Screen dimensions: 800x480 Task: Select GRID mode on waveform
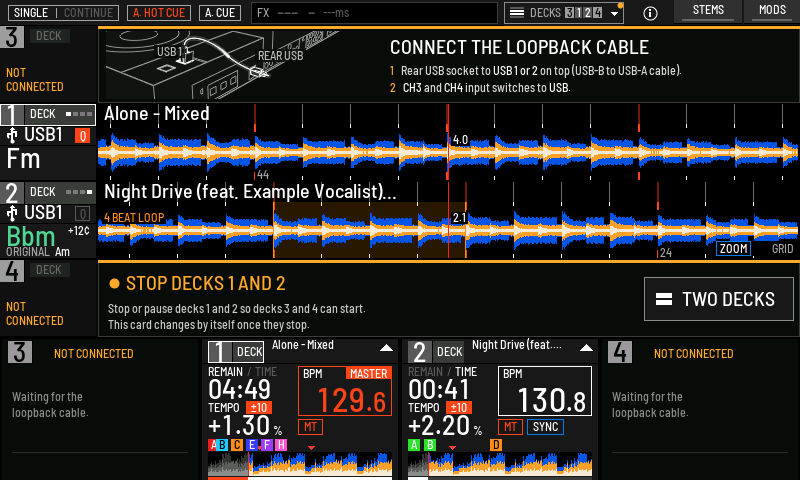782,249
